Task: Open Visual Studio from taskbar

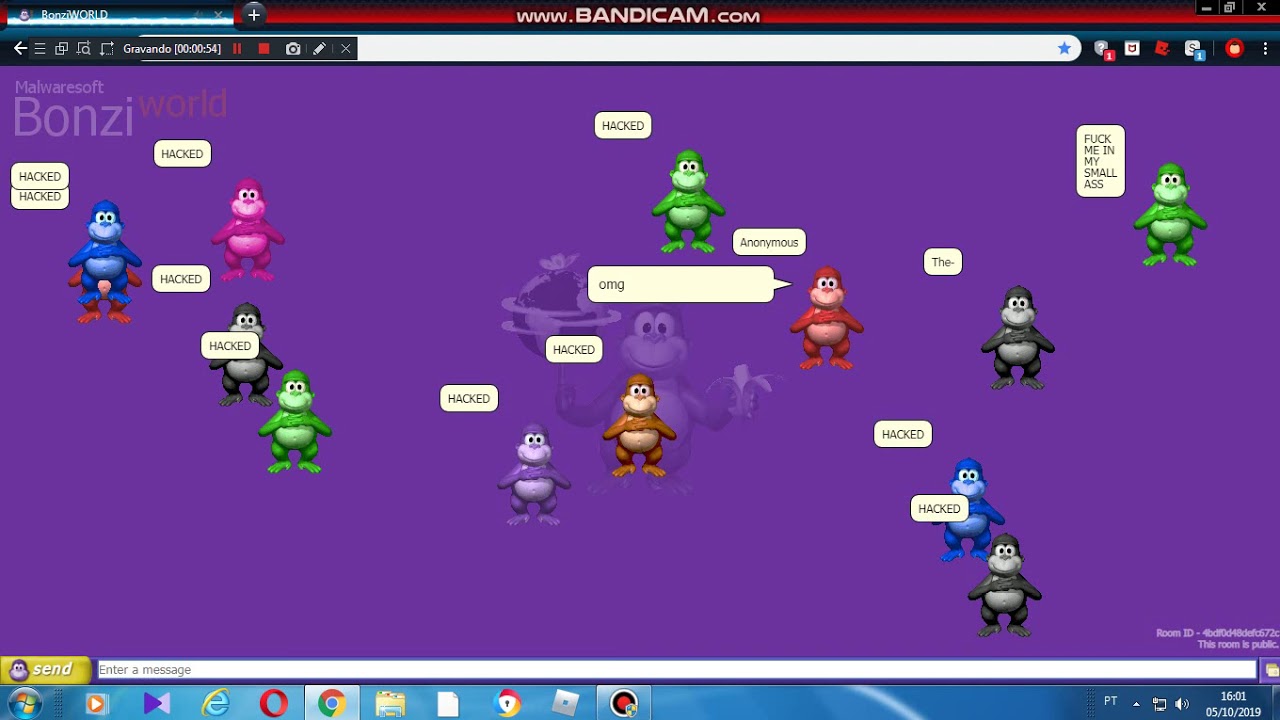Action: pyautogui.click(x=156, y=703)
